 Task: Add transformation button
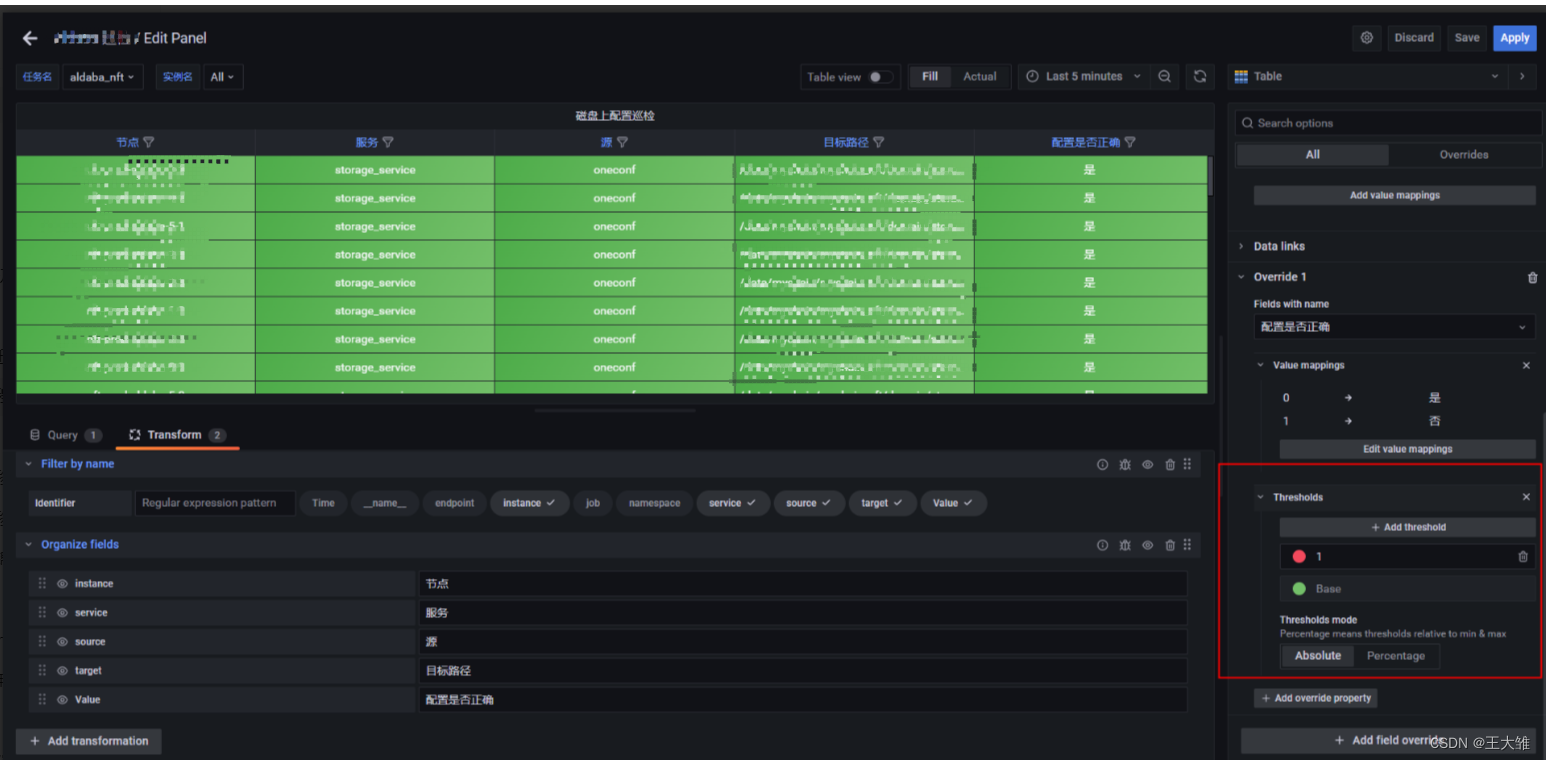[x=89, y=741]
